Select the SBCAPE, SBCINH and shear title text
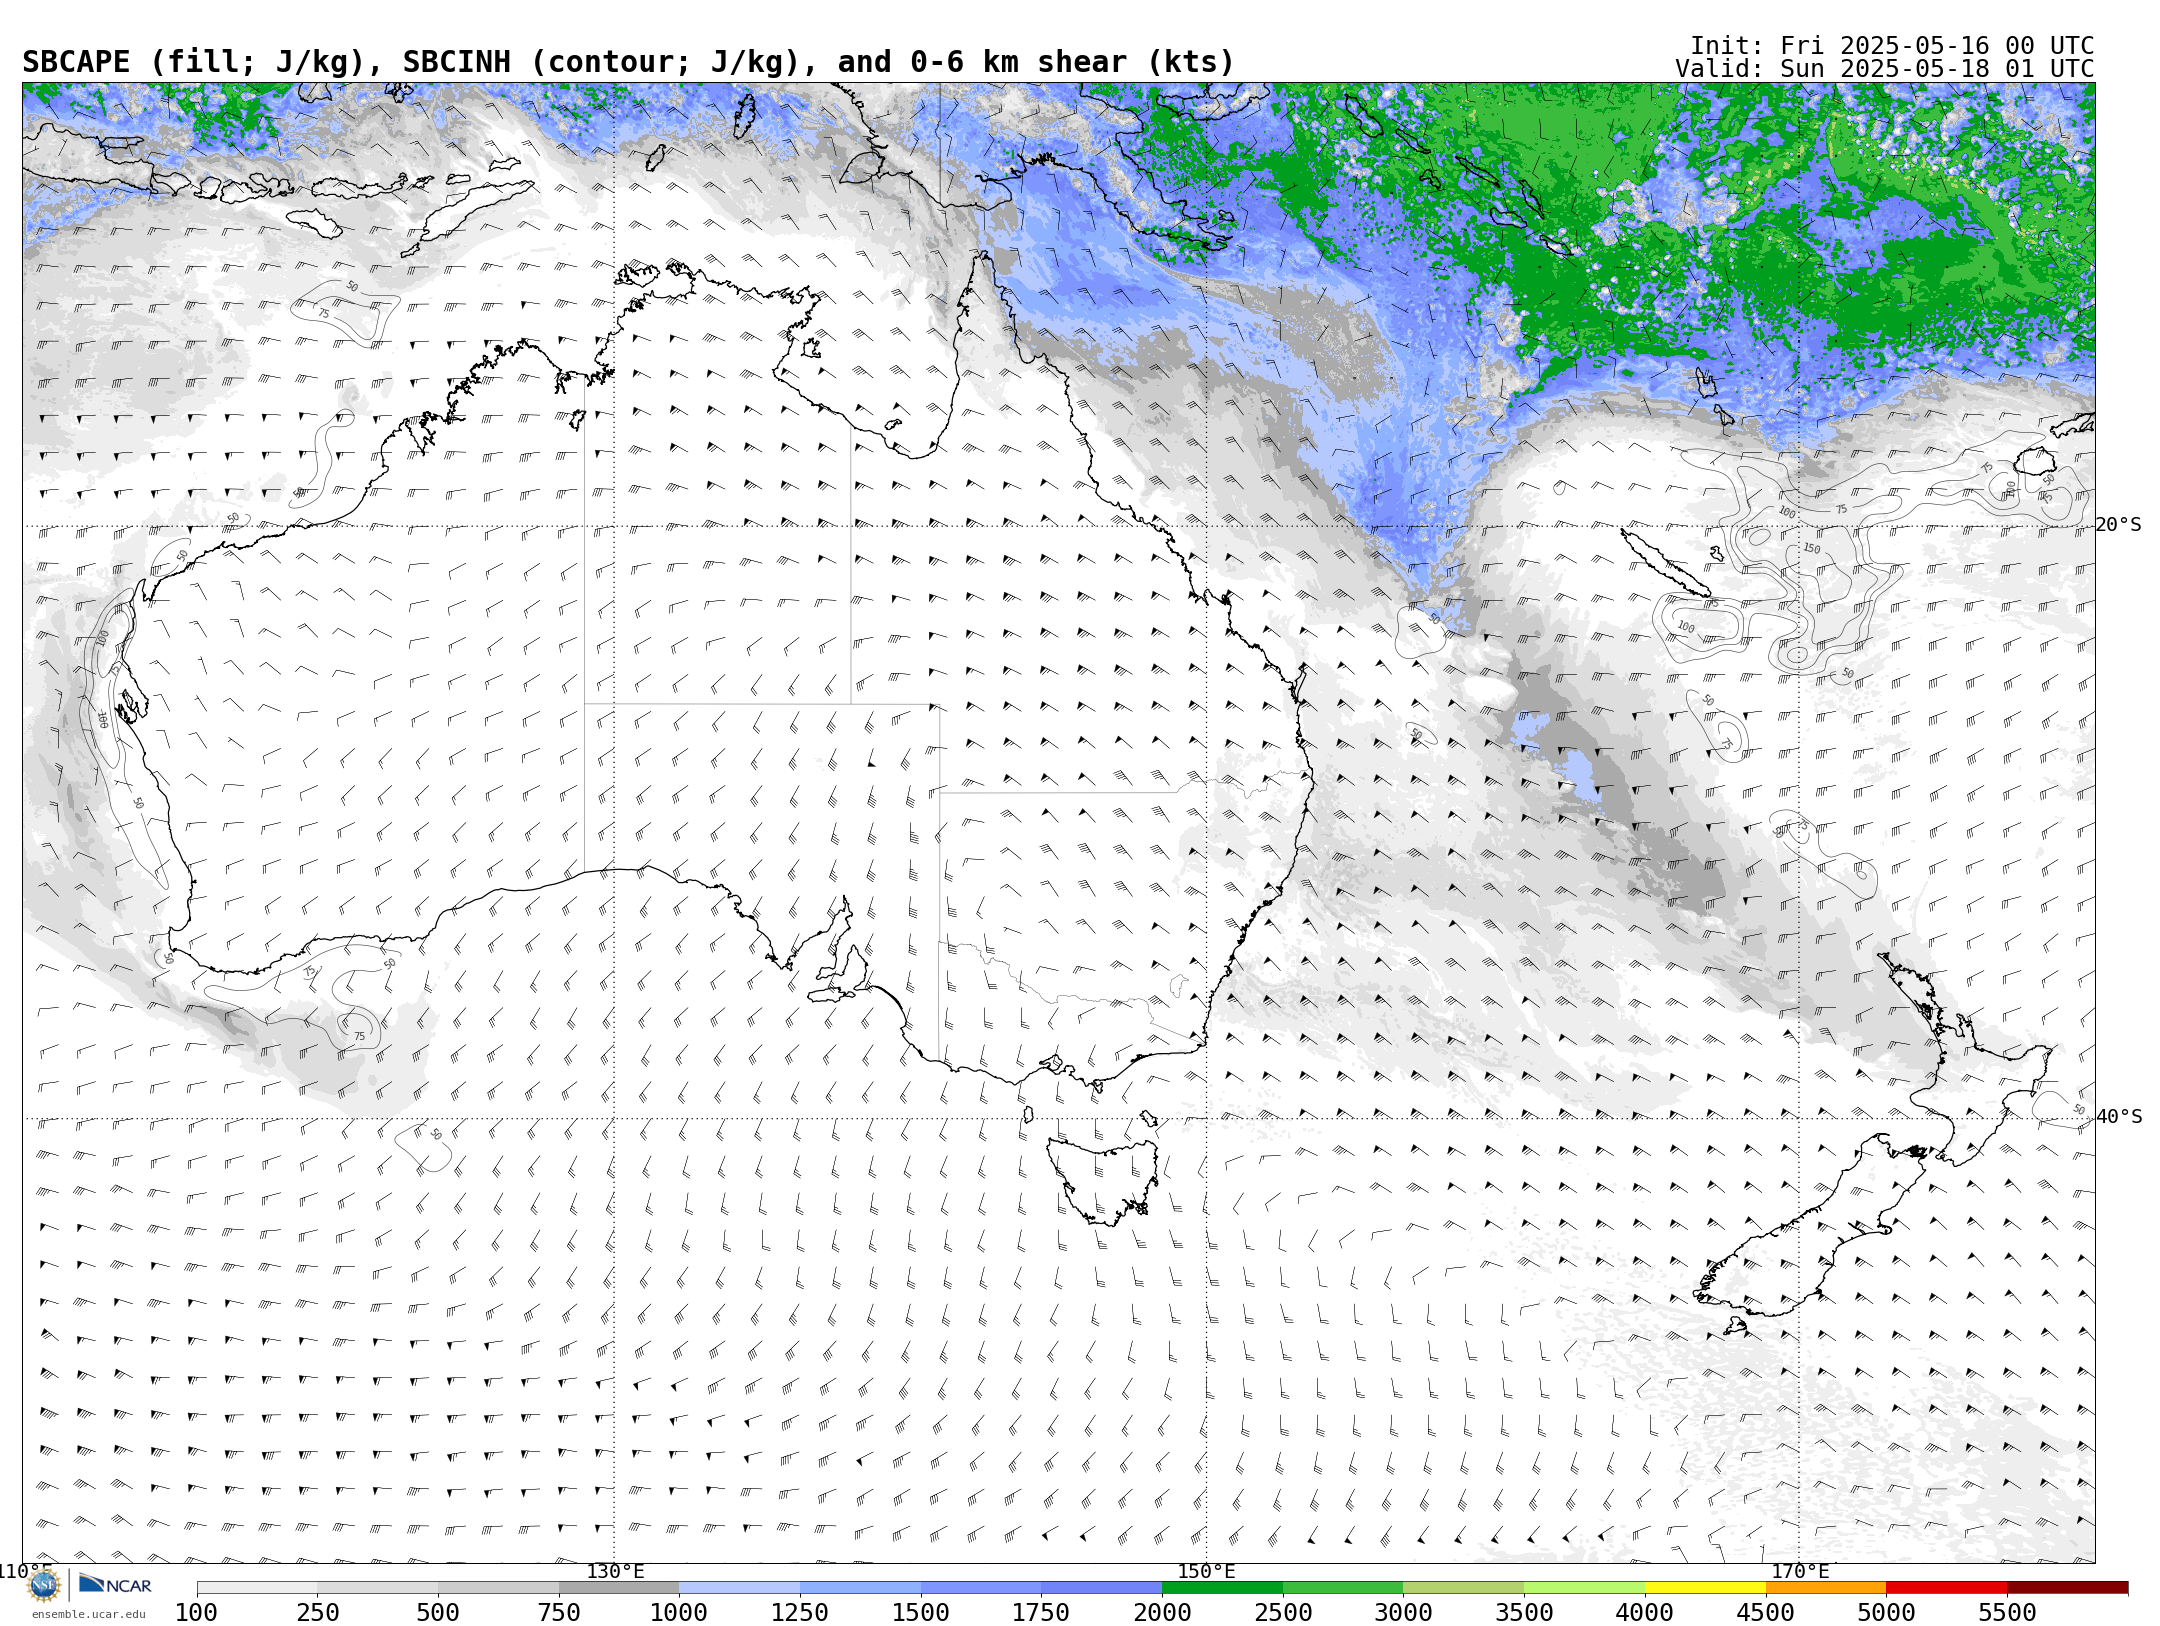Screen dimensions: 2160x1626 click(x=628, y=62)
